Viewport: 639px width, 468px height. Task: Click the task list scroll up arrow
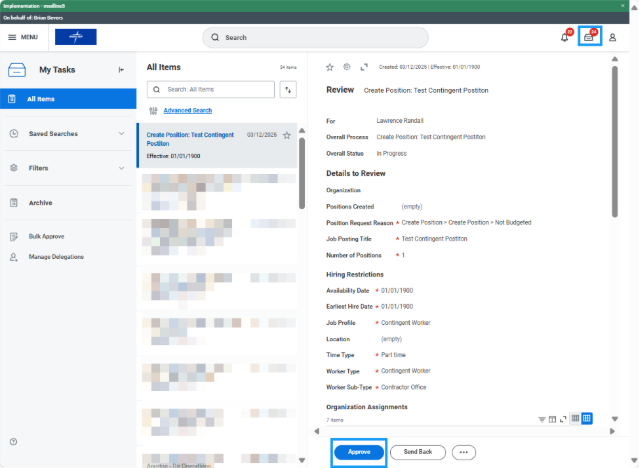pyautogui.click(x=302, y=131)
